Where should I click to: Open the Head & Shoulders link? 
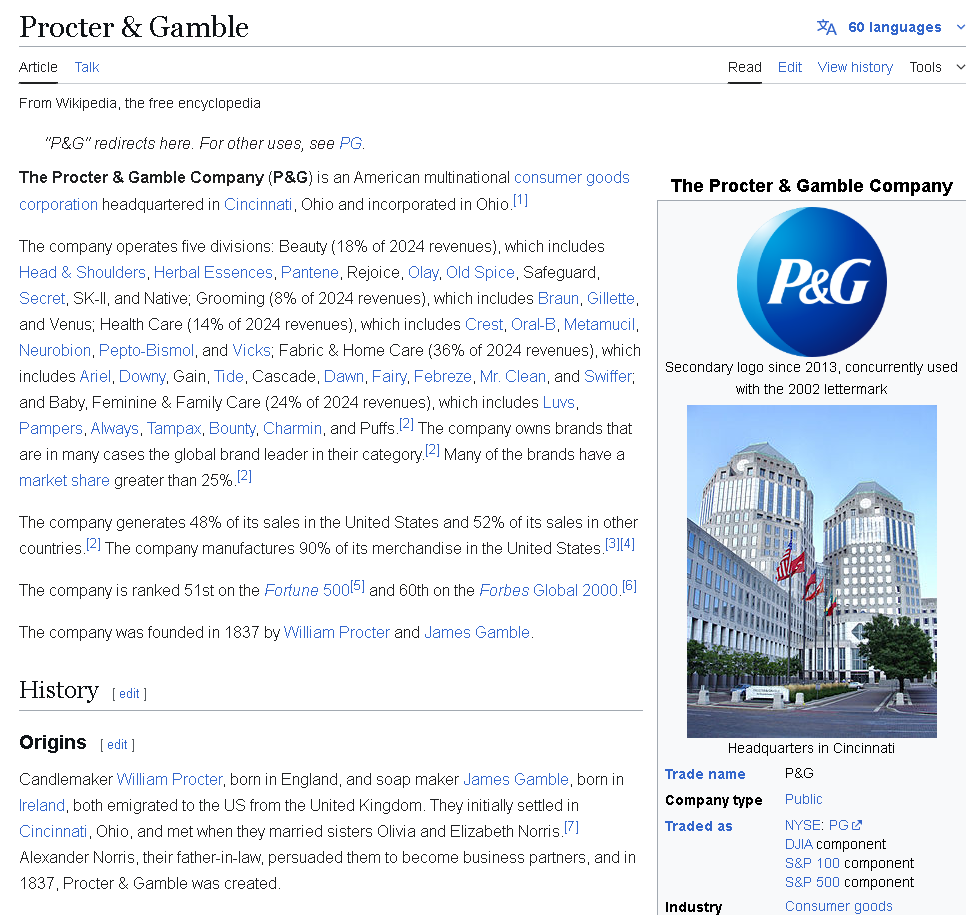point(83,272)
